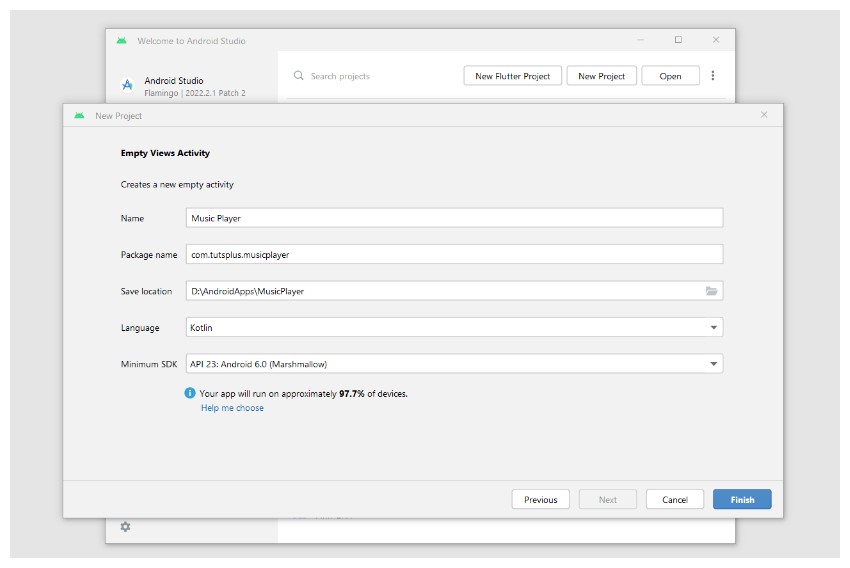The image size is (850, 568).
Task: Click the blue info icon near device percentage
Action: [190, 394]
